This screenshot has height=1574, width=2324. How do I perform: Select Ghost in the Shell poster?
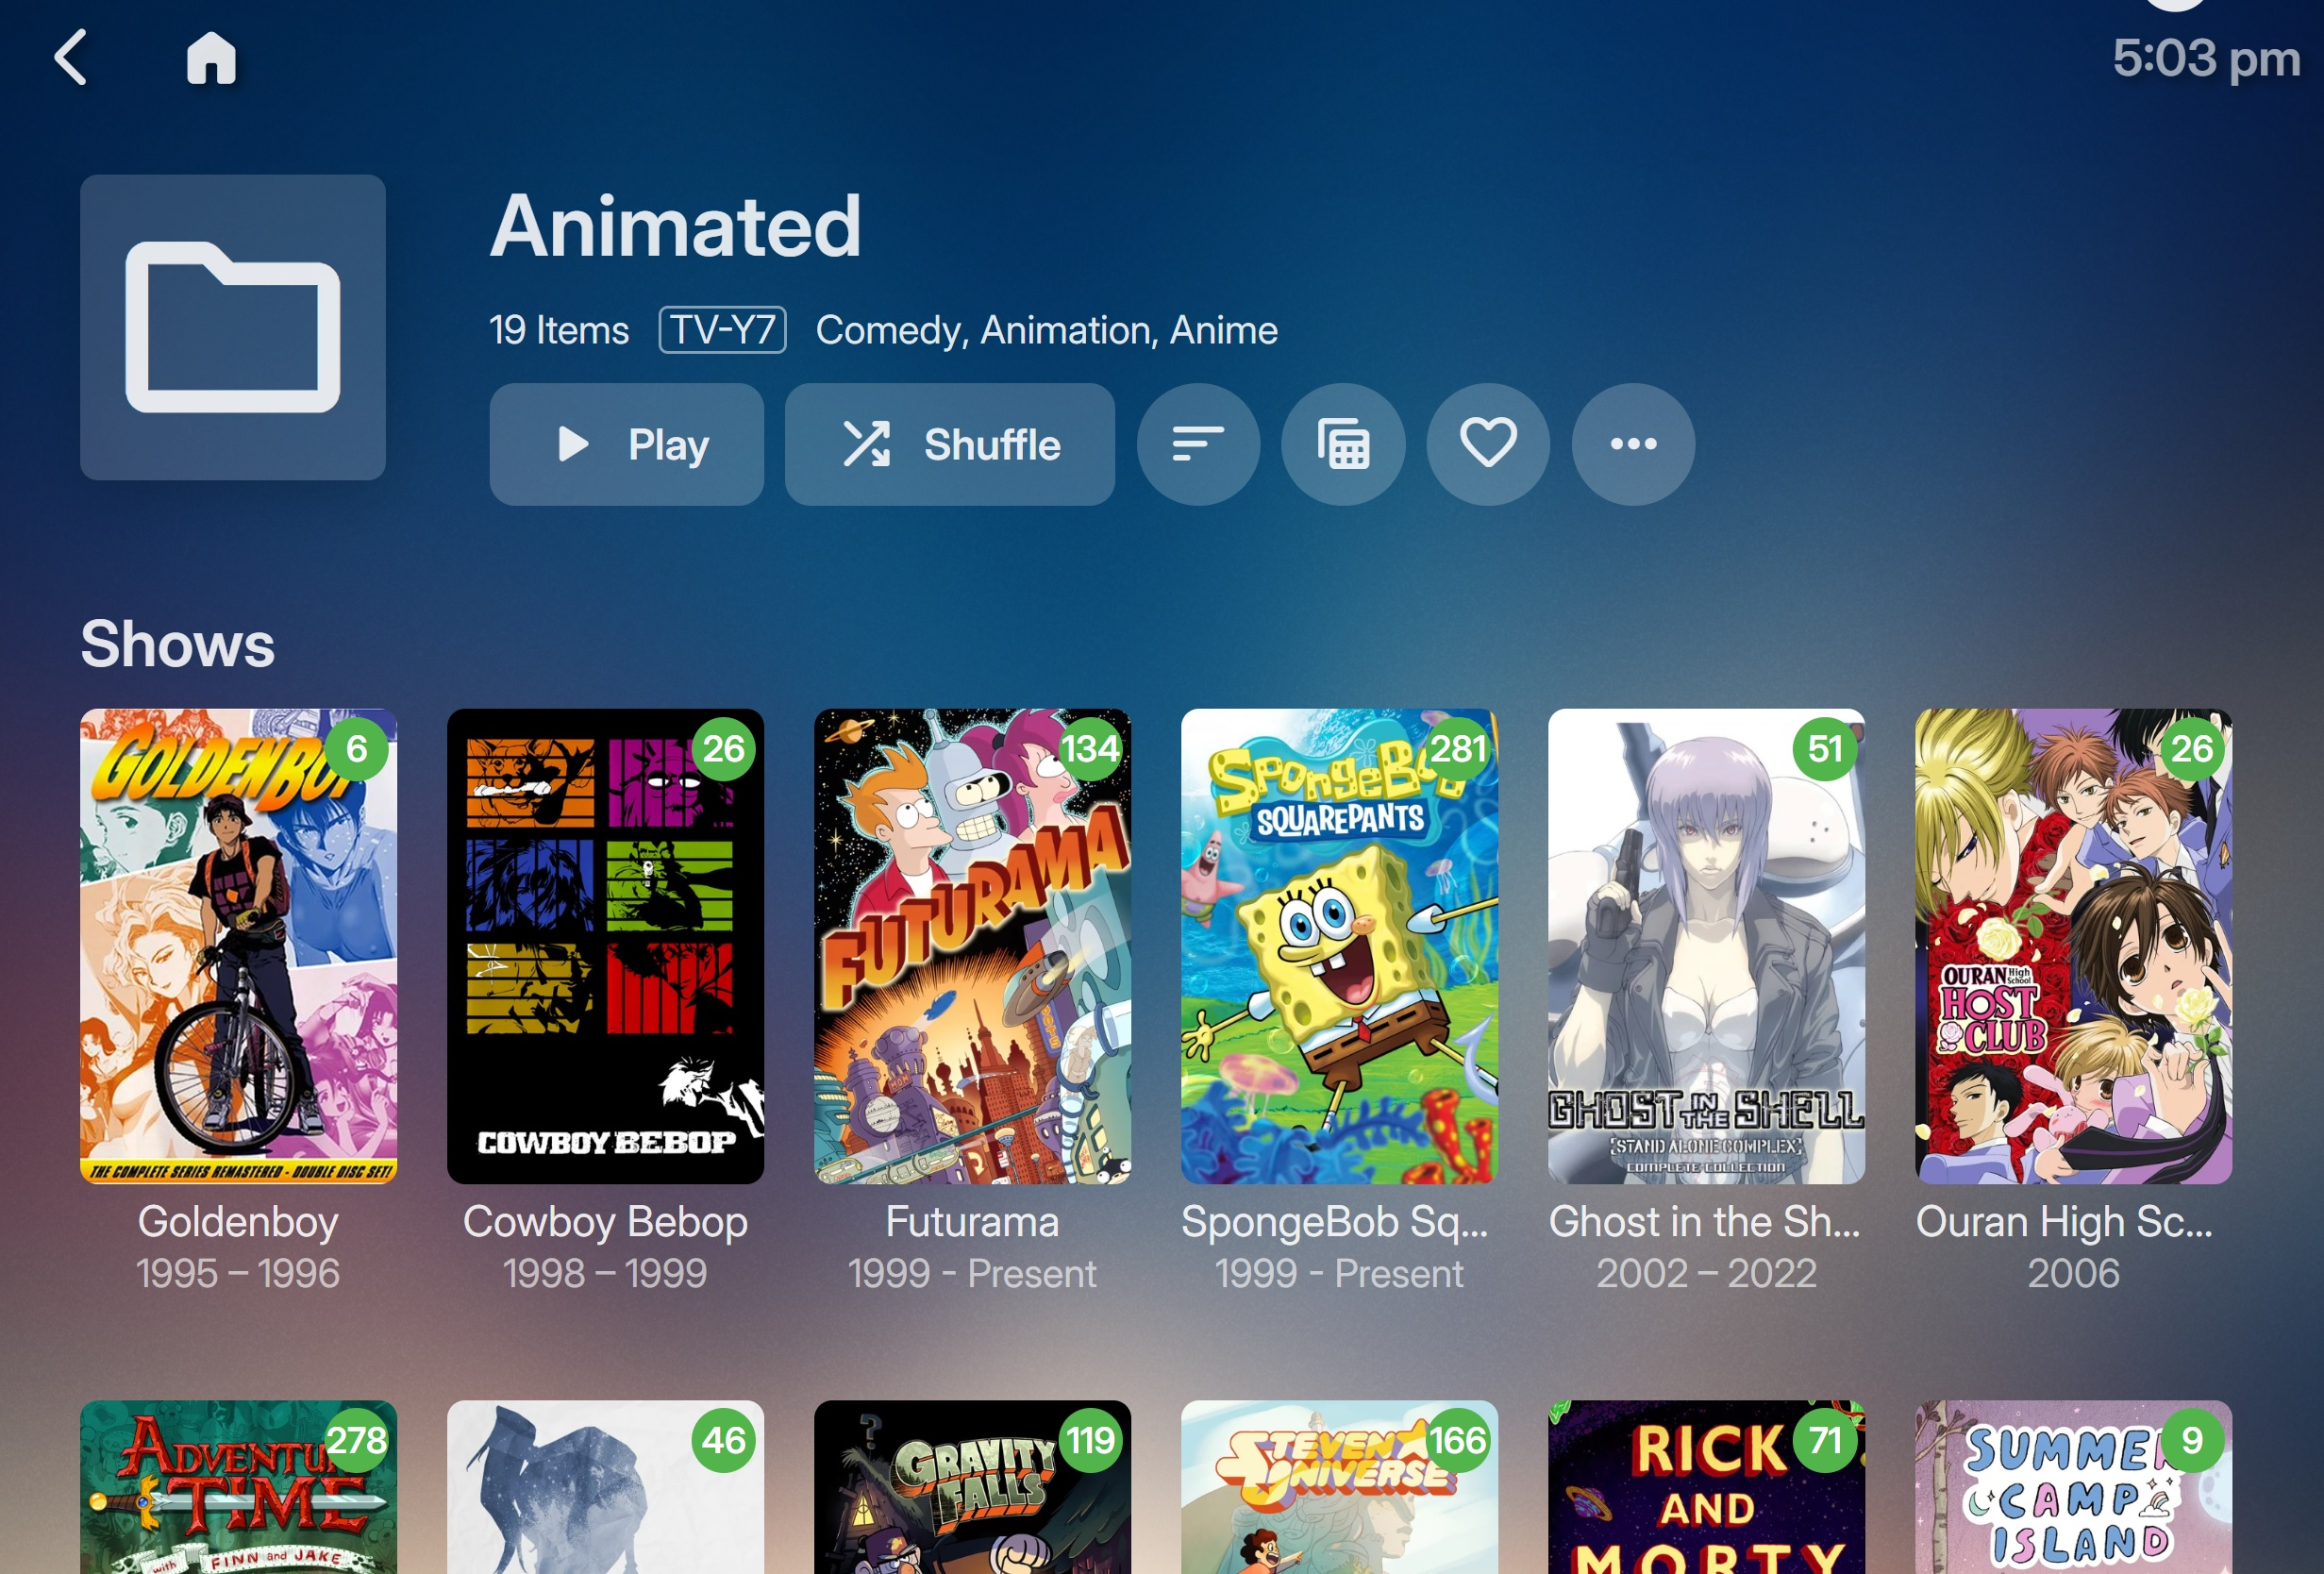pyautogui.click(x=1706, y=946)
